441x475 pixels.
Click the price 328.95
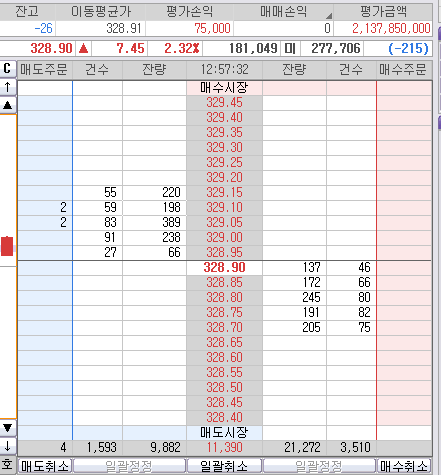(x=224, y=253)
